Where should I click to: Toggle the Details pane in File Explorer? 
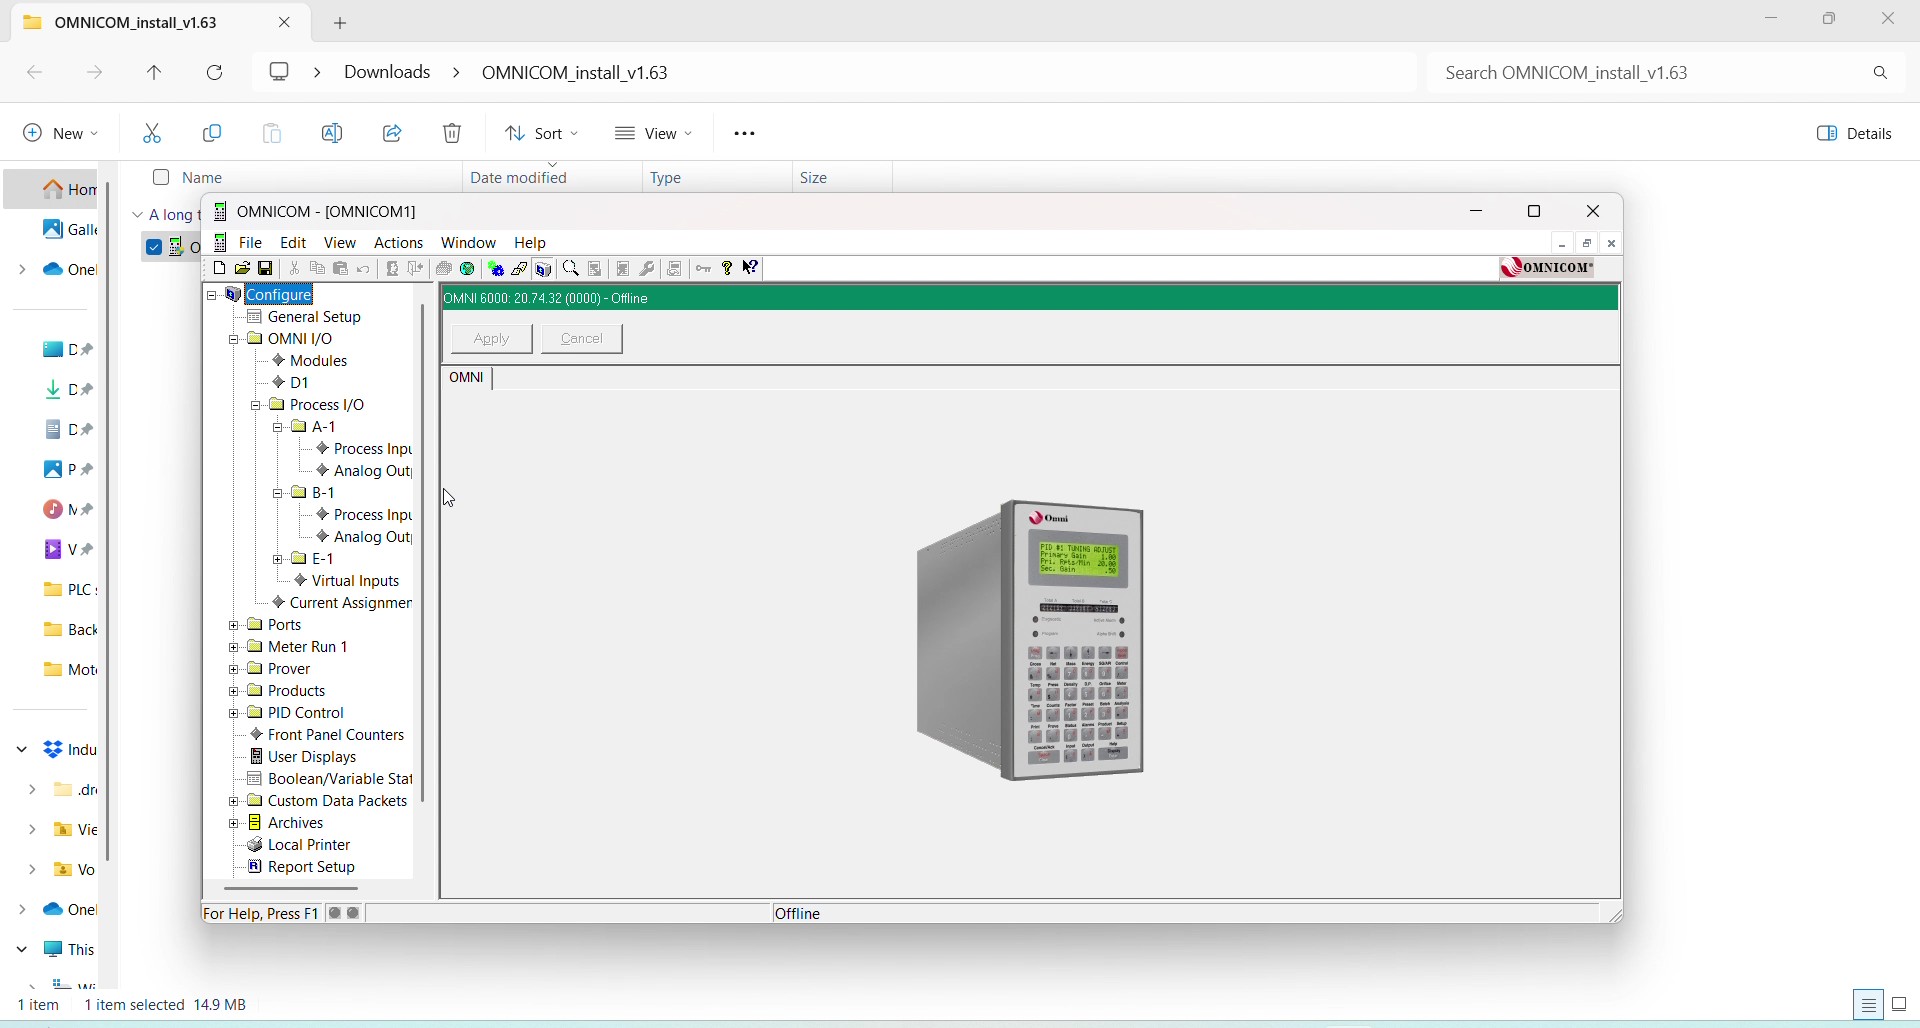coord(1855,135)
